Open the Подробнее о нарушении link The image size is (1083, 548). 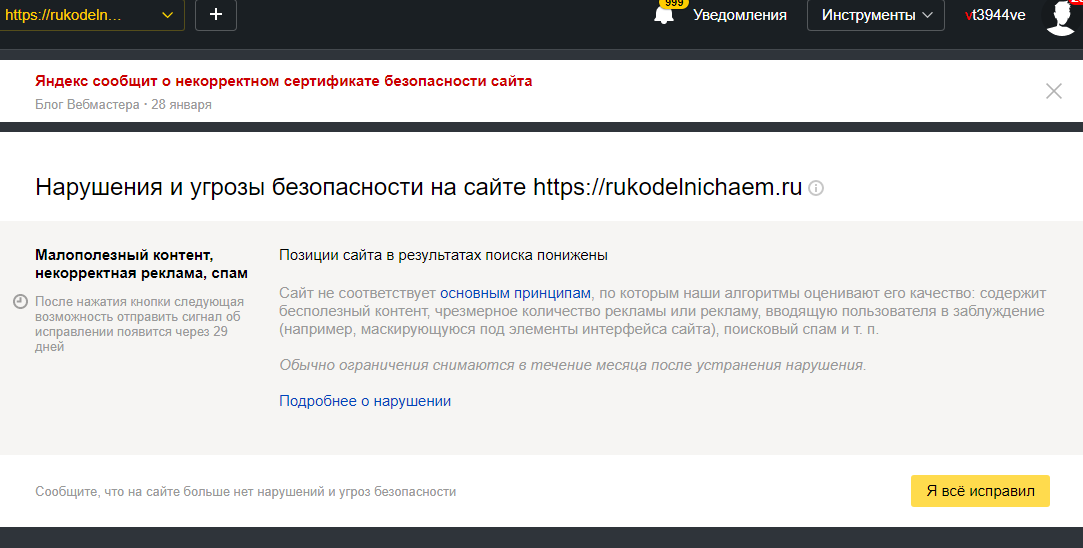(365, 401)
